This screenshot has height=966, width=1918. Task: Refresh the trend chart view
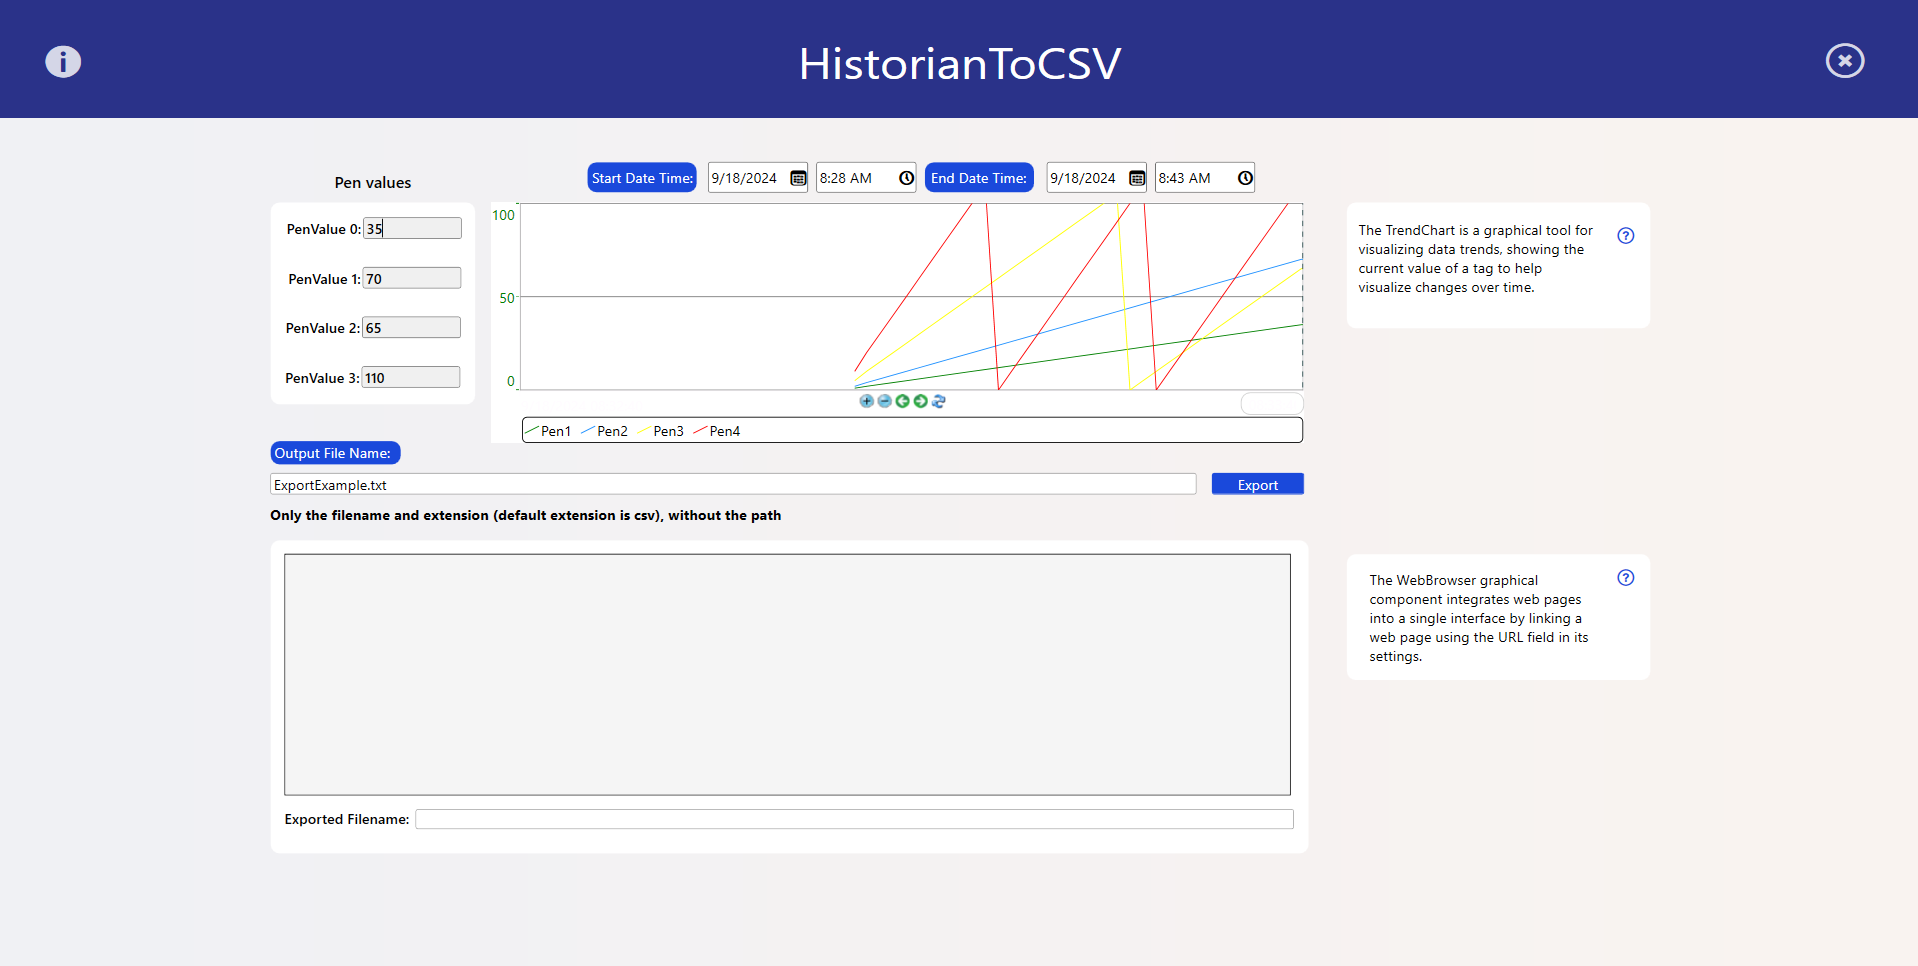[938, 401]
